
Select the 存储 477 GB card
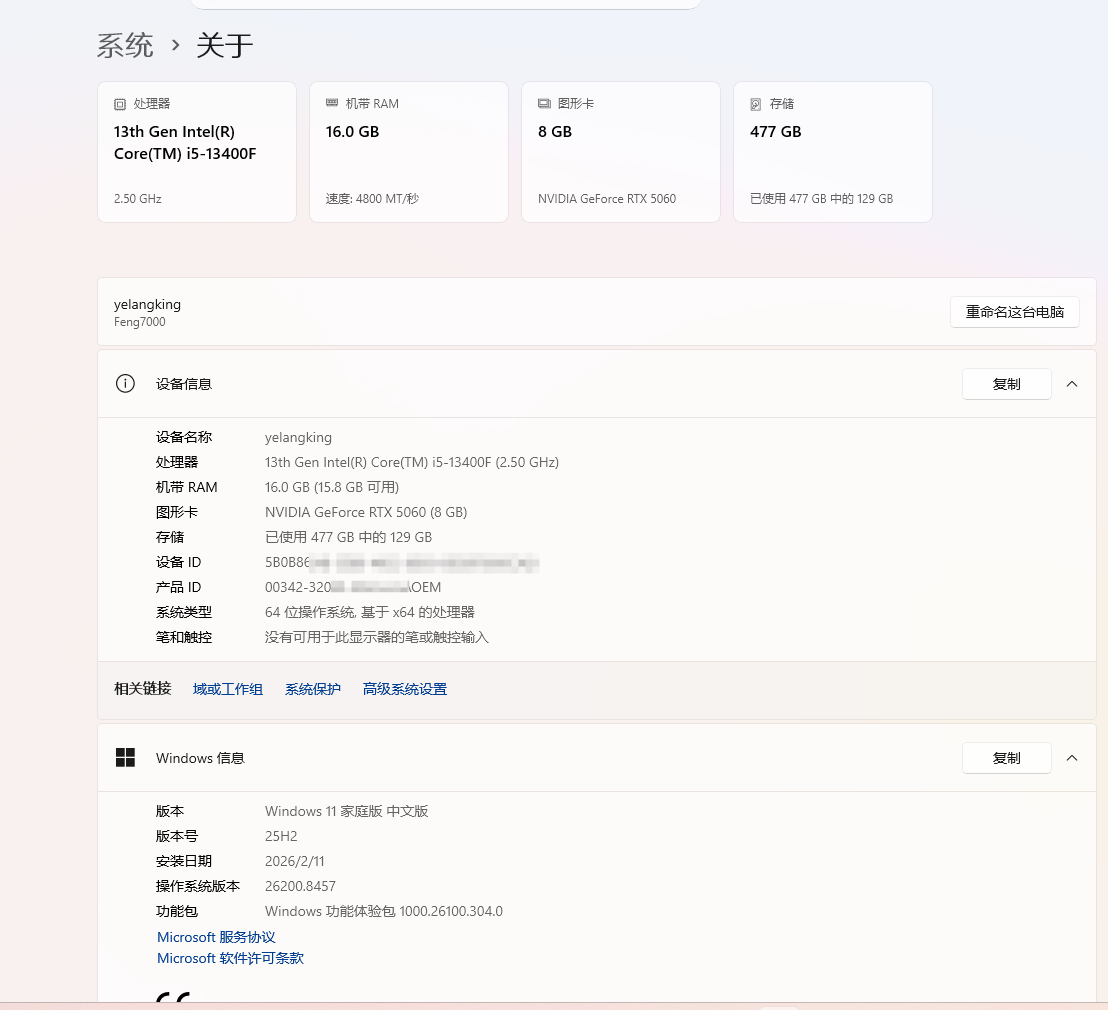pos(832,152)
